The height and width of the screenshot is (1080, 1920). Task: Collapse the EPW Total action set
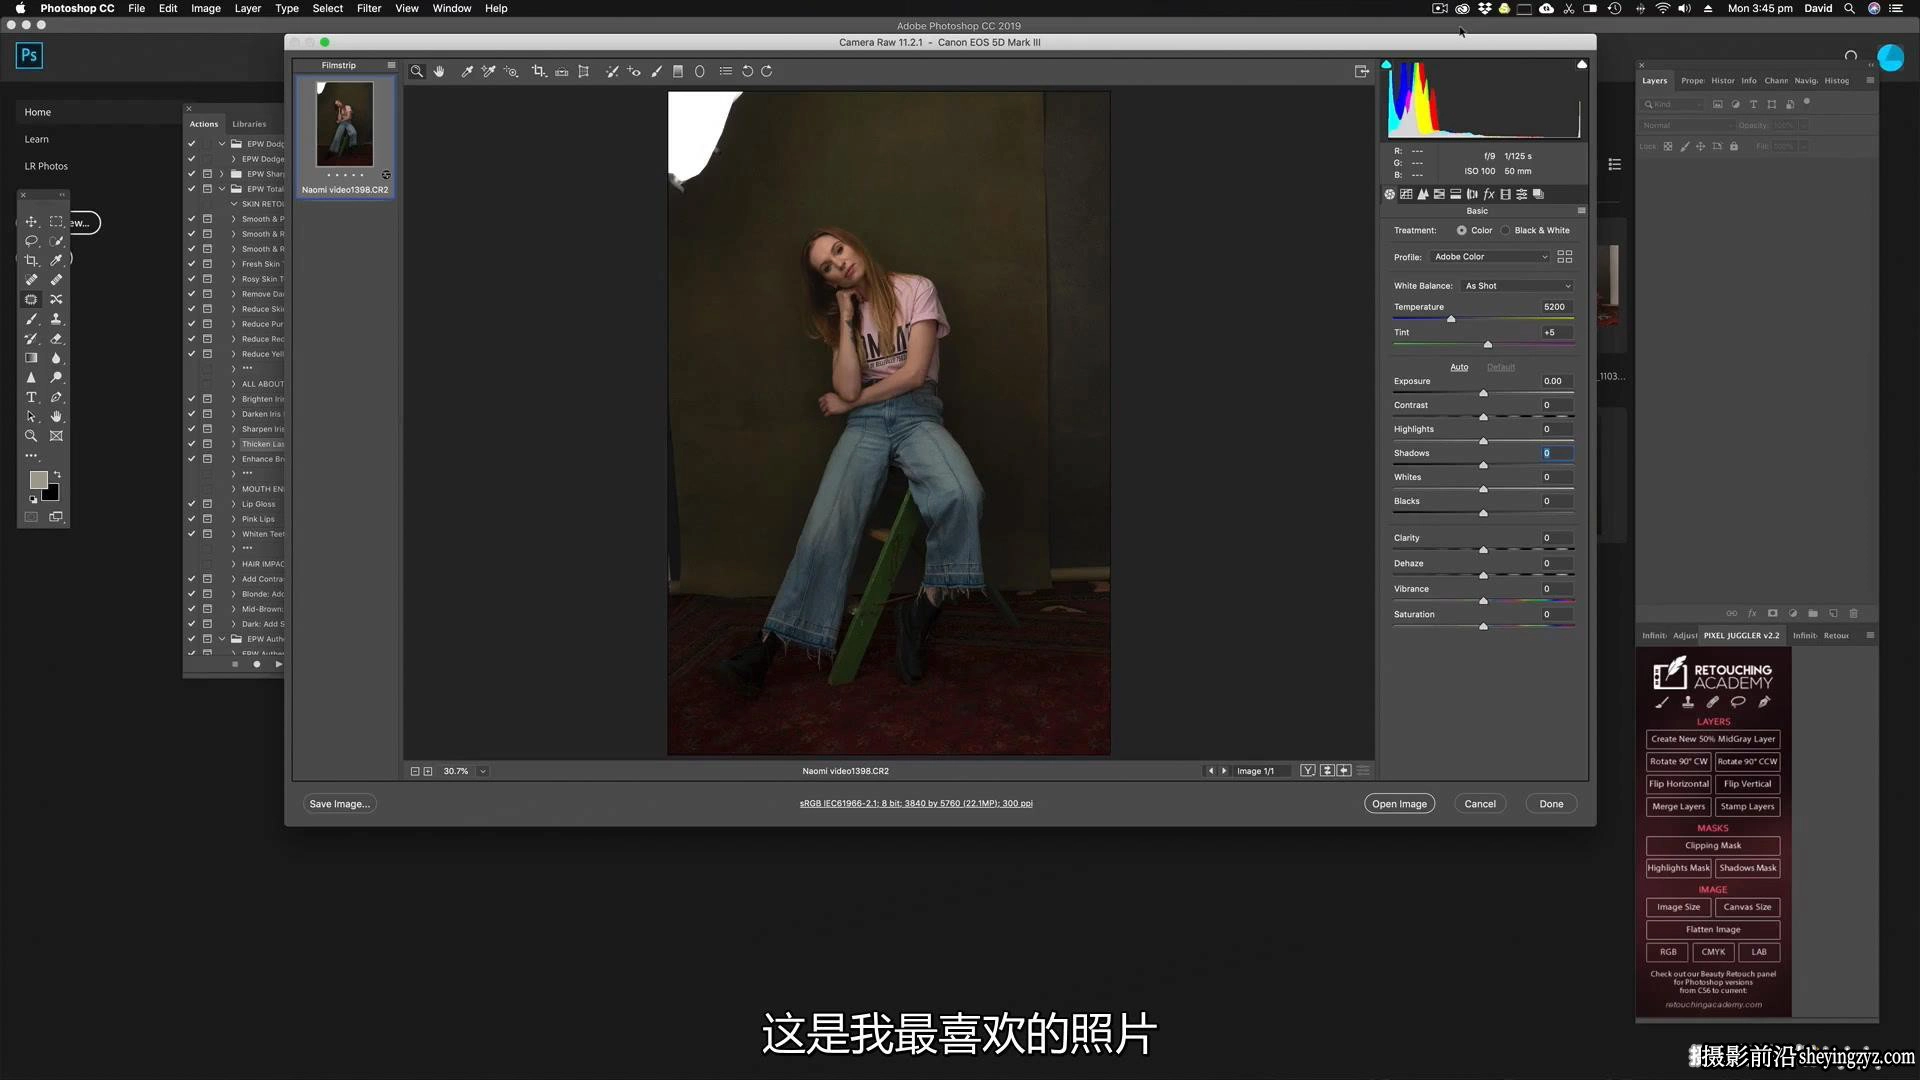tap(222, 189)
